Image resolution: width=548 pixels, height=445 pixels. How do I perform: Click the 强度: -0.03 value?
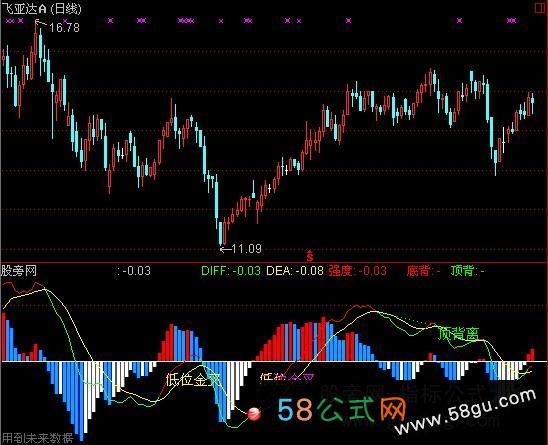tap(357, 271)
